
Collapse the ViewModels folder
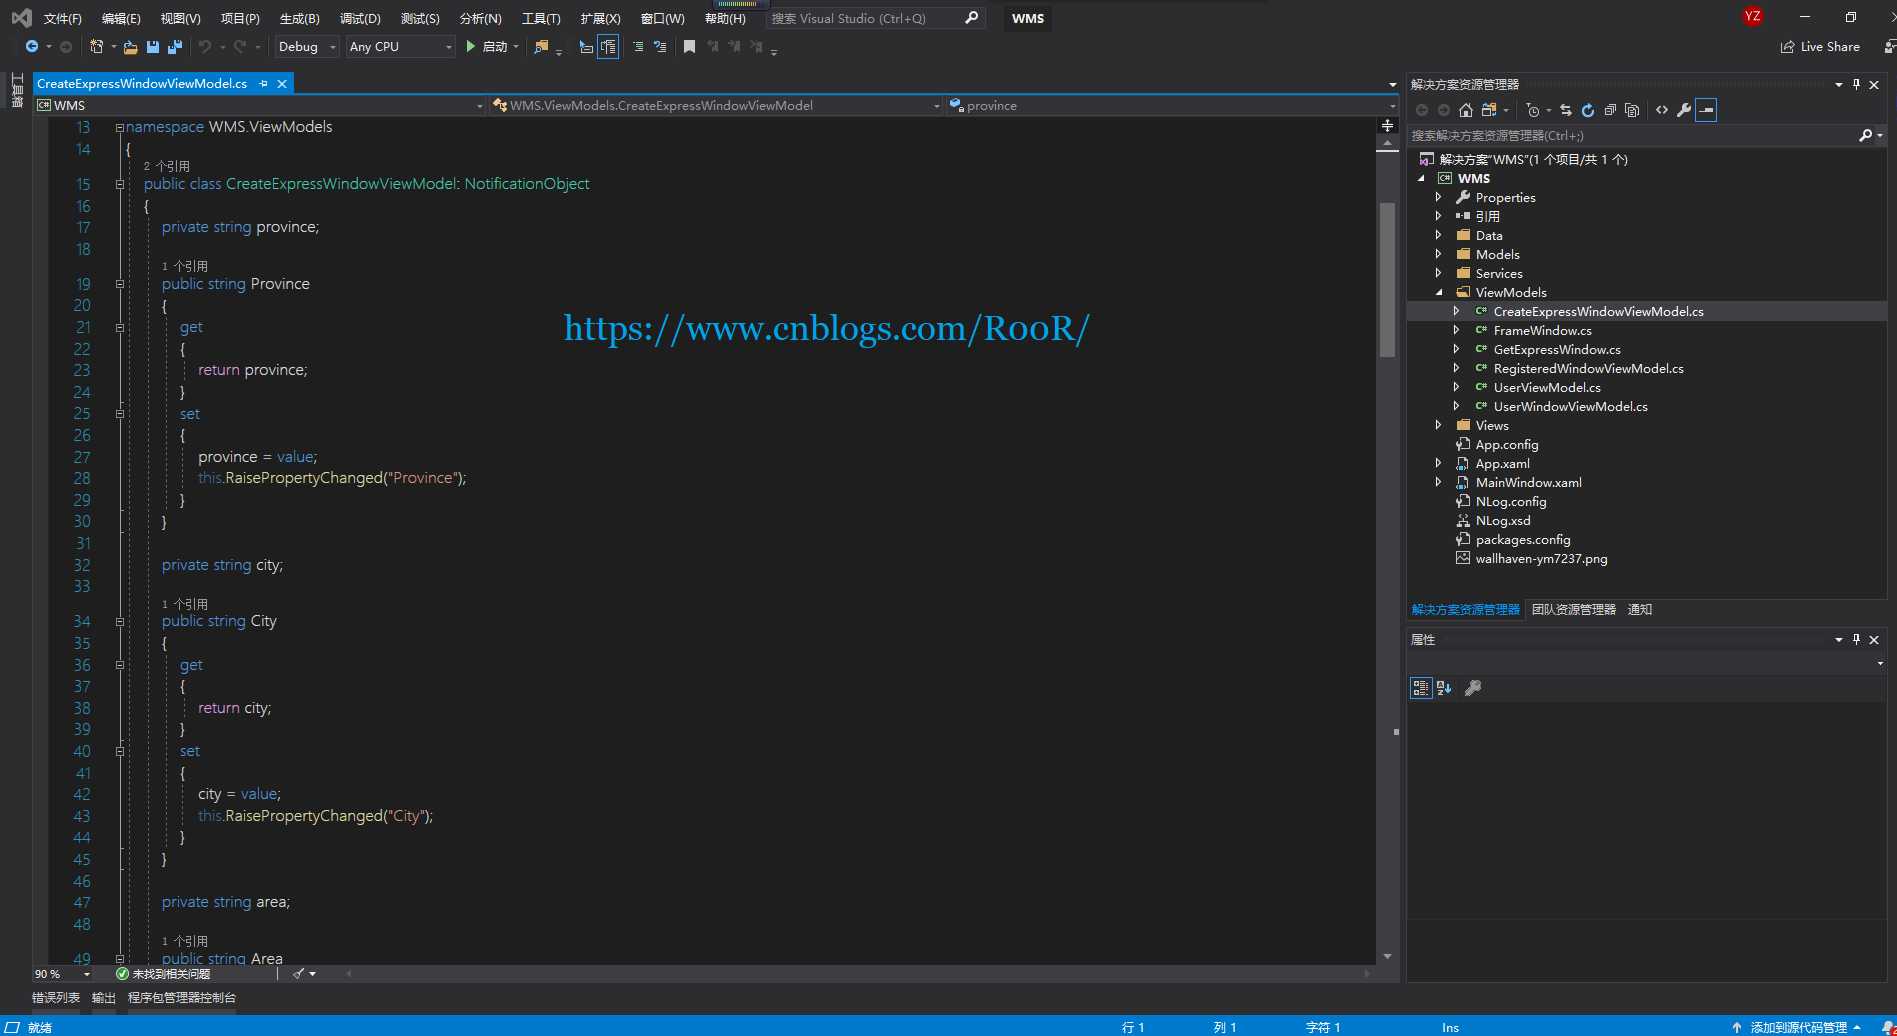point(1439,293)
